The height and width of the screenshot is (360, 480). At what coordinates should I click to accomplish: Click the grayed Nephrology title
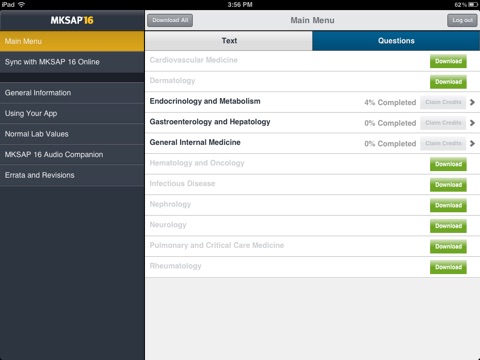pos(170,204)
